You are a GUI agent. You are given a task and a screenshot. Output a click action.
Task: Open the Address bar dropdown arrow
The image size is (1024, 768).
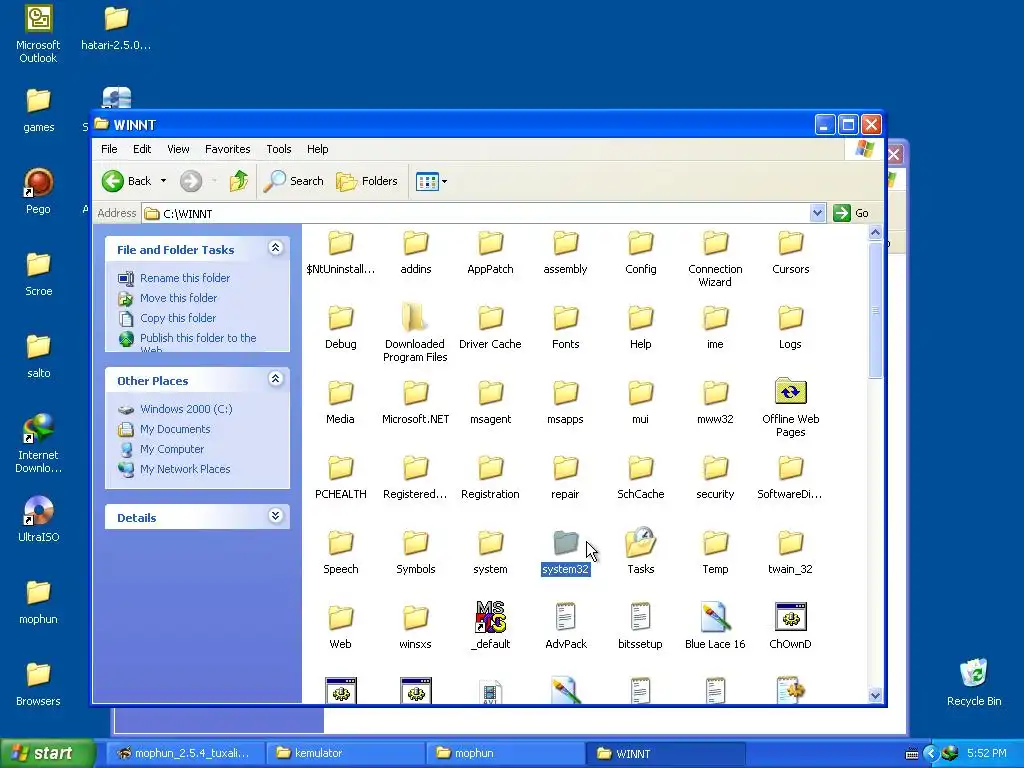click(817, 213)
